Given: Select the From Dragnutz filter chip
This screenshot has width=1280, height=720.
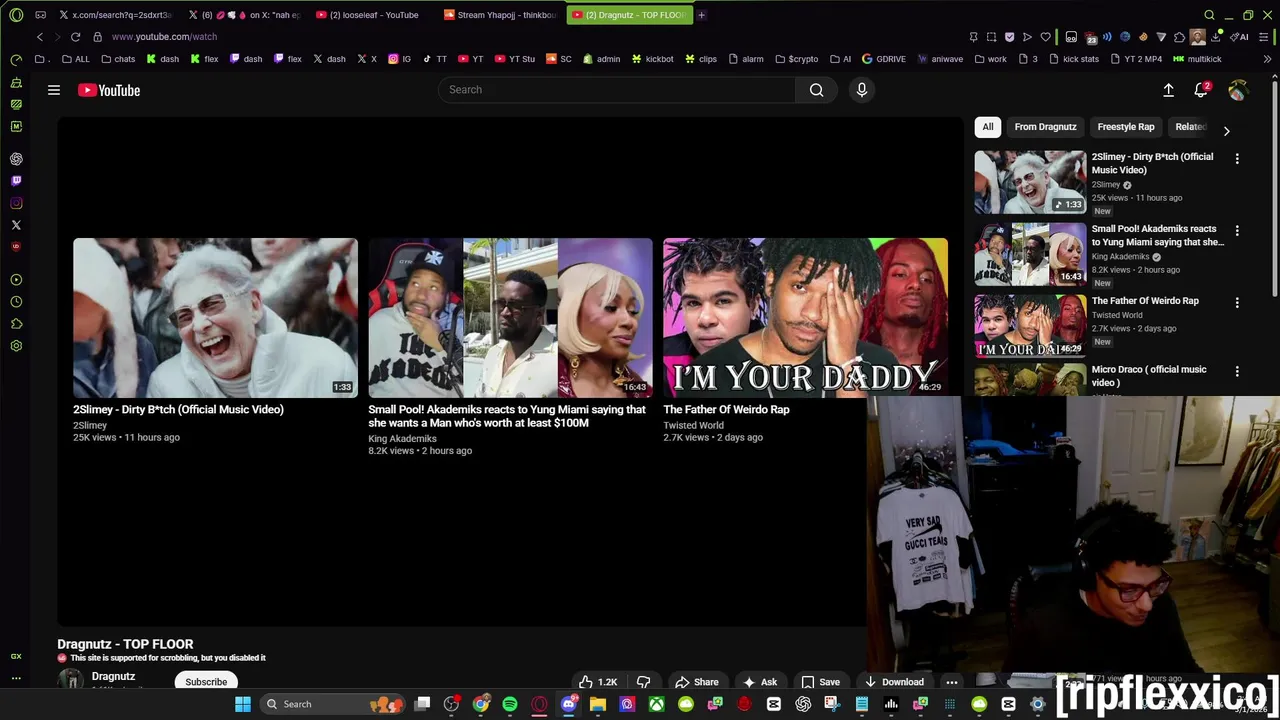Looking at the screenshot, I should 1045,127.
